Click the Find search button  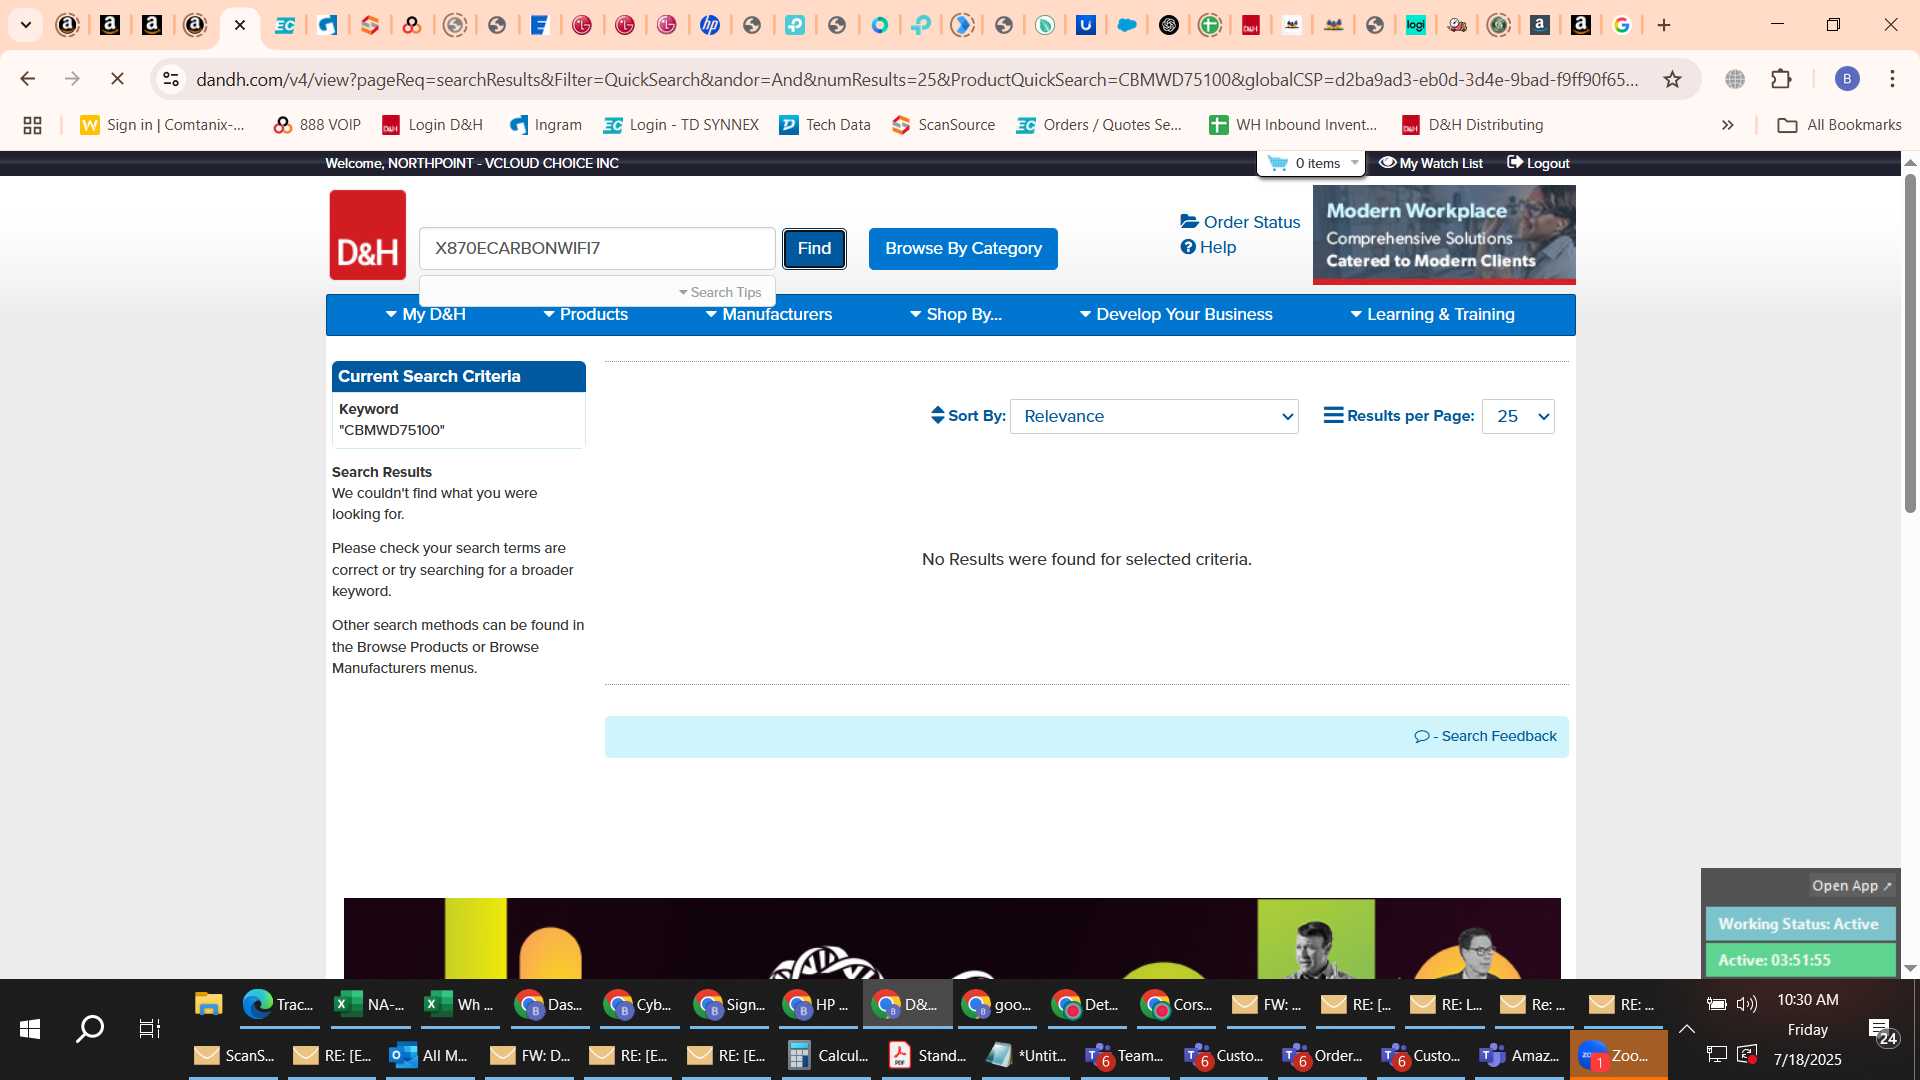pyautogui.click(x=814, y=249)
